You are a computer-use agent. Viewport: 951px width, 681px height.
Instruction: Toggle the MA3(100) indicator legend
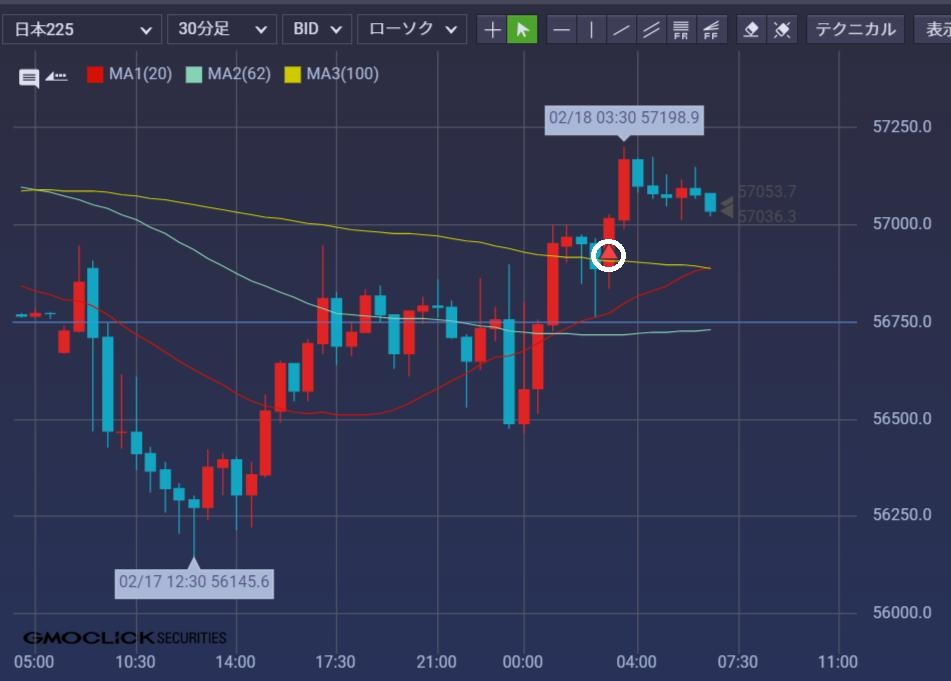pyautogui.click(x=331, y=74)
